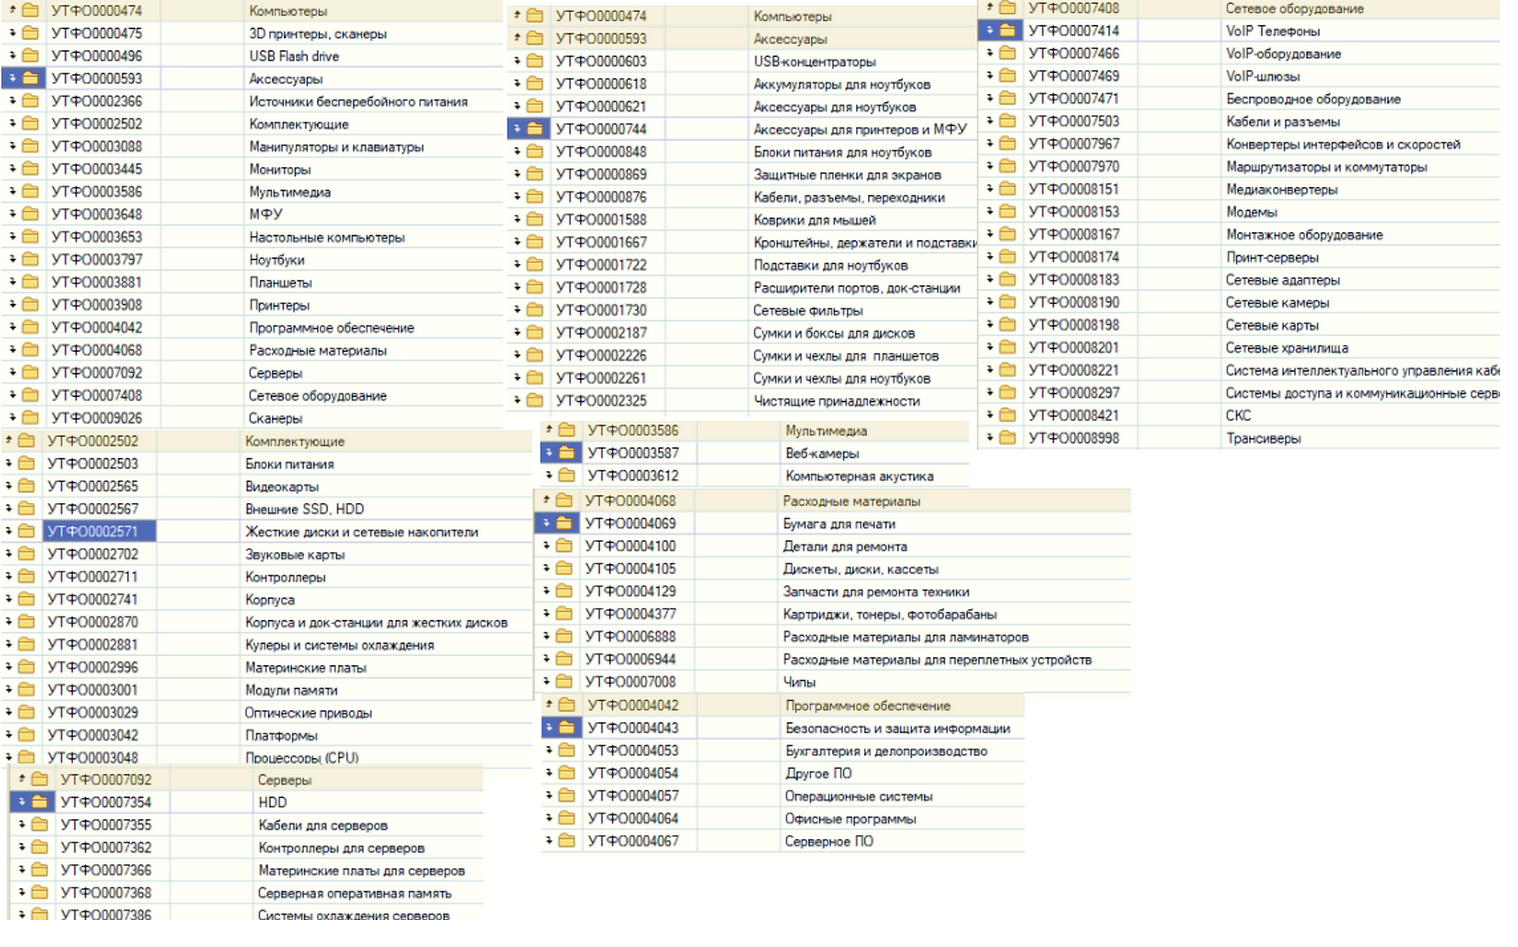
Task: Select "Сетевые хранилища"
Action: pos(1287,348)
